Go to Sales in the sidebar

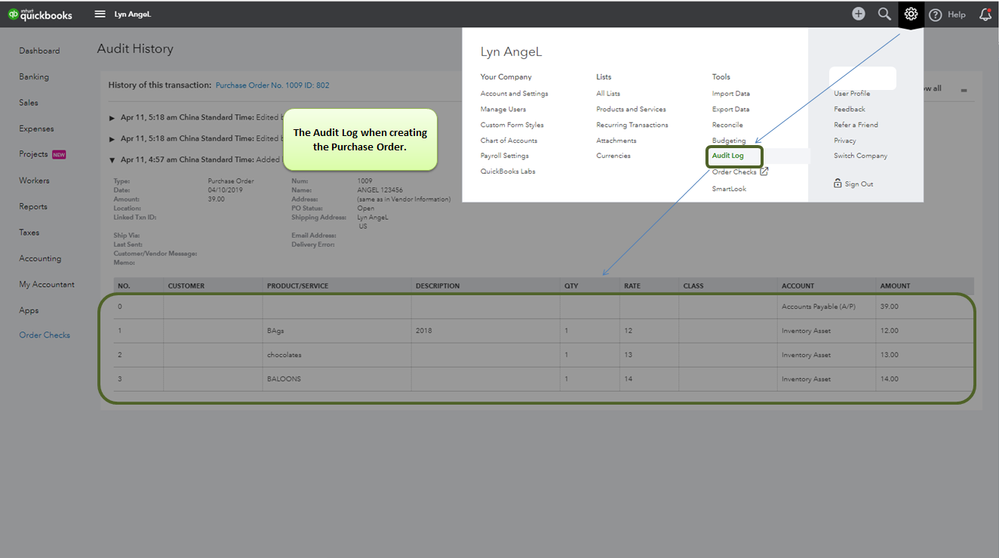point(29,103)
